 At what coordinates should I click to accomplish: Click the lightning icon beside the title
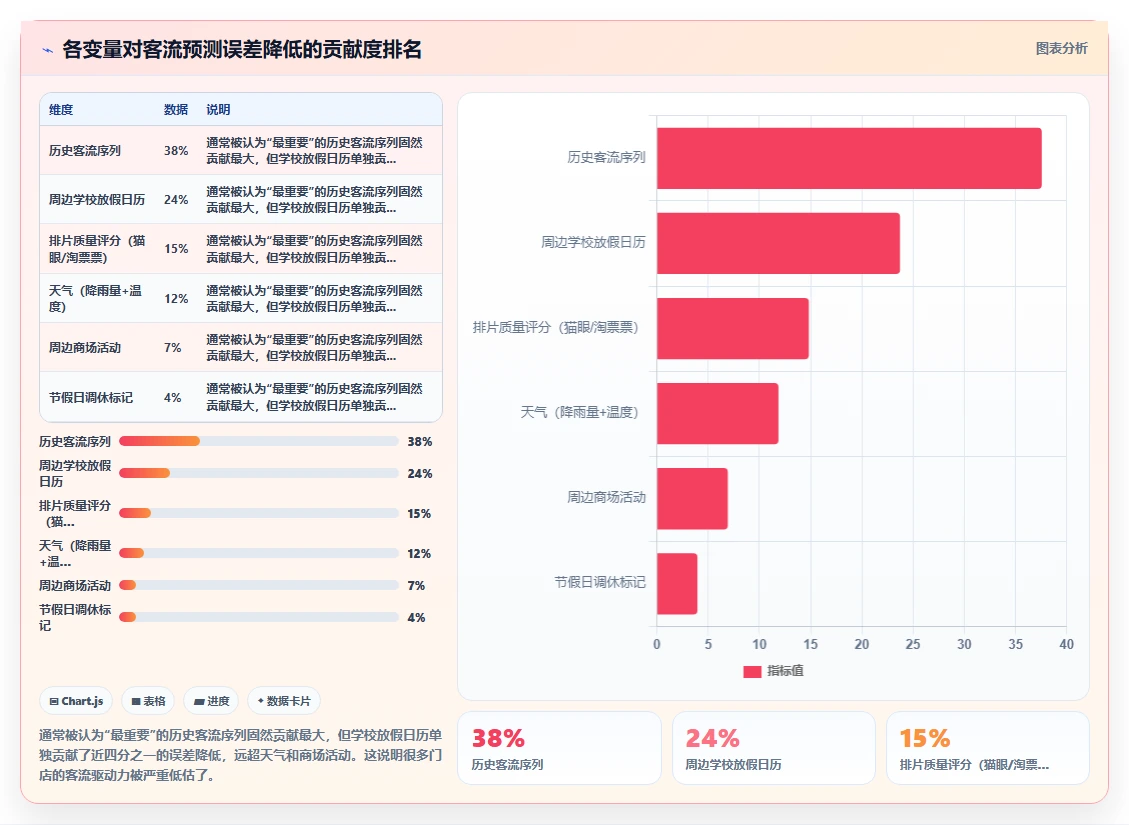pos(48,50)
